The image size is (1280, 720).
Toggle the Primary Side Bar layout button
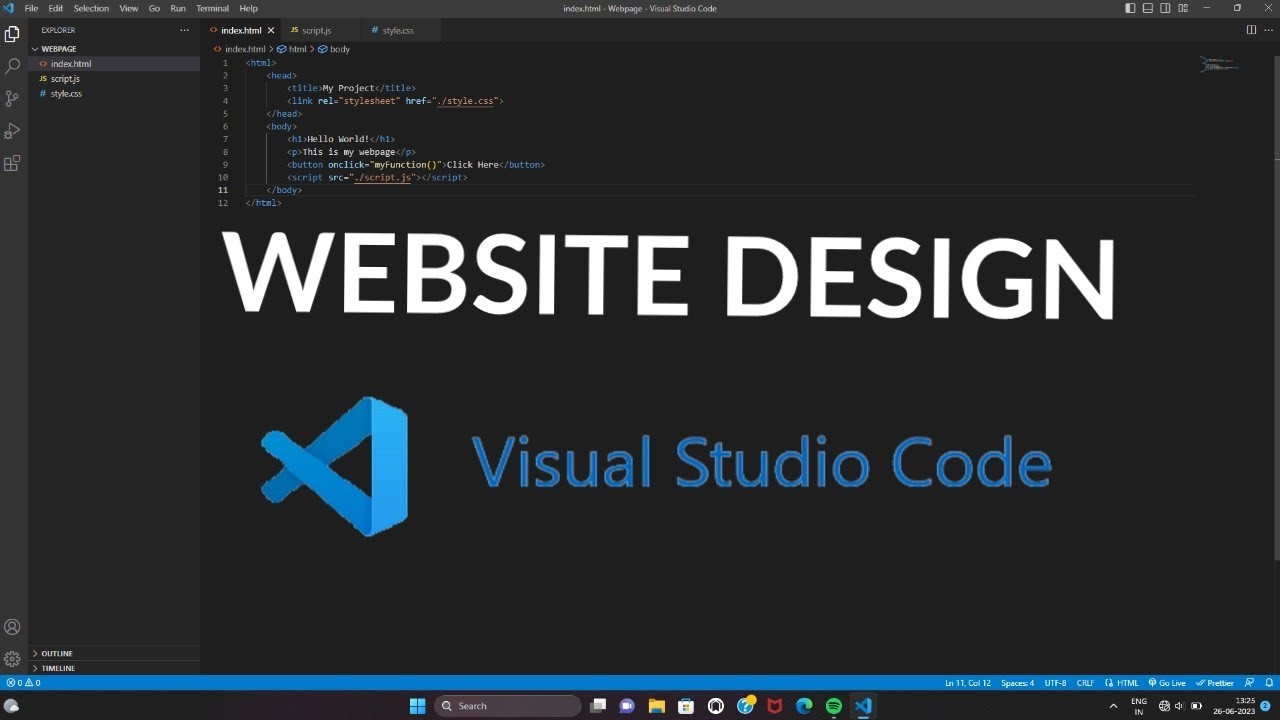(1130, 8)
